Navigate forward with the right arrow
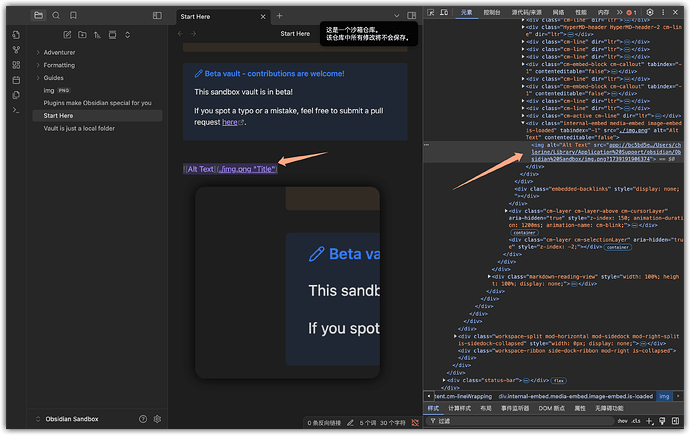Screen dimensions: 690x435 click(194, 34)
